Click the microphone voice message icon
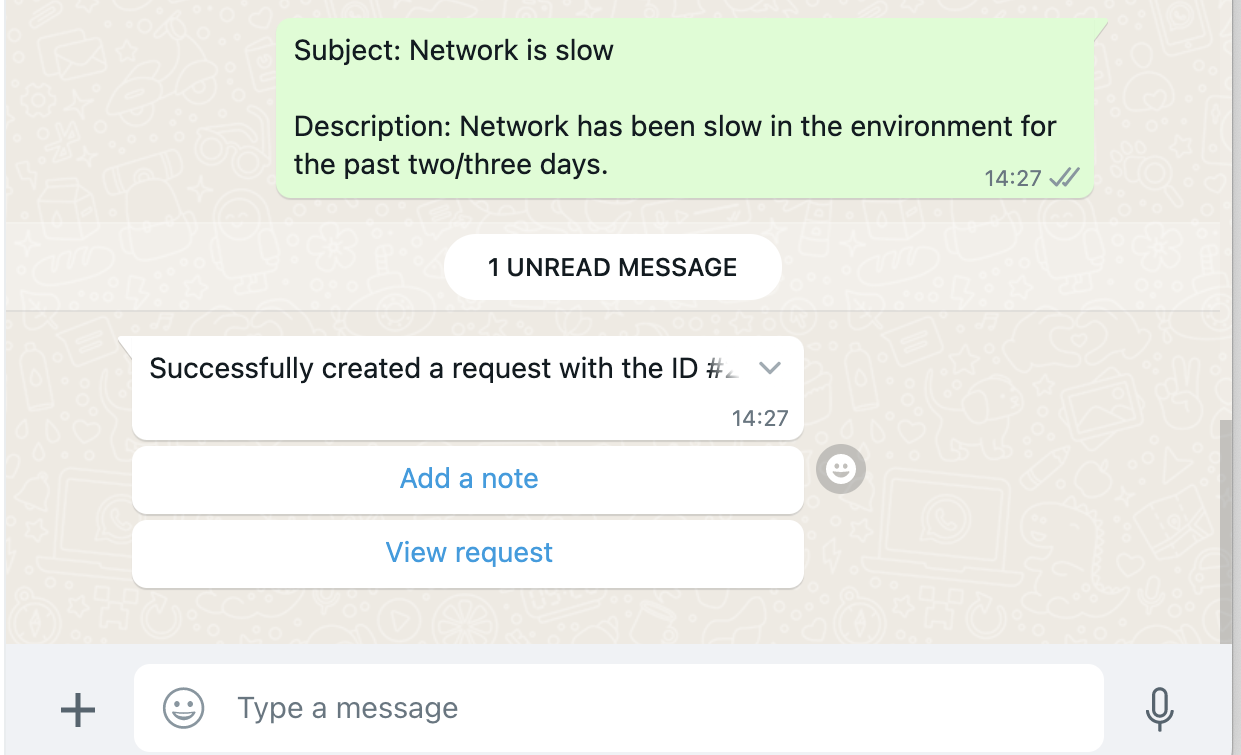1241x755 pixels. click(x=1159, y=709)
